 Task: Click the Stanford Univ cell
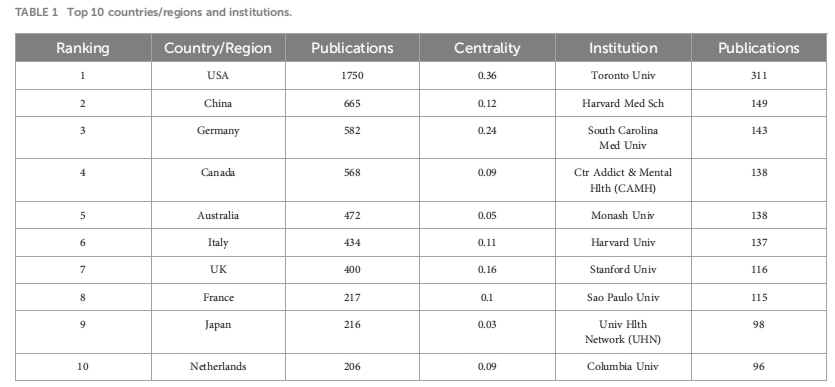point(623,270)
